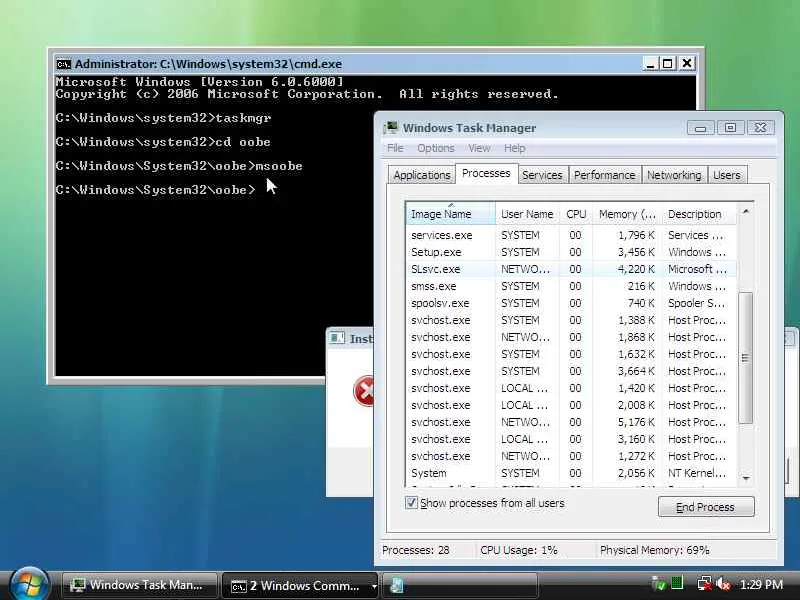Select svchost.exe row using 1,420 K
The image size is (800, 600).
[x=571, y=388]
